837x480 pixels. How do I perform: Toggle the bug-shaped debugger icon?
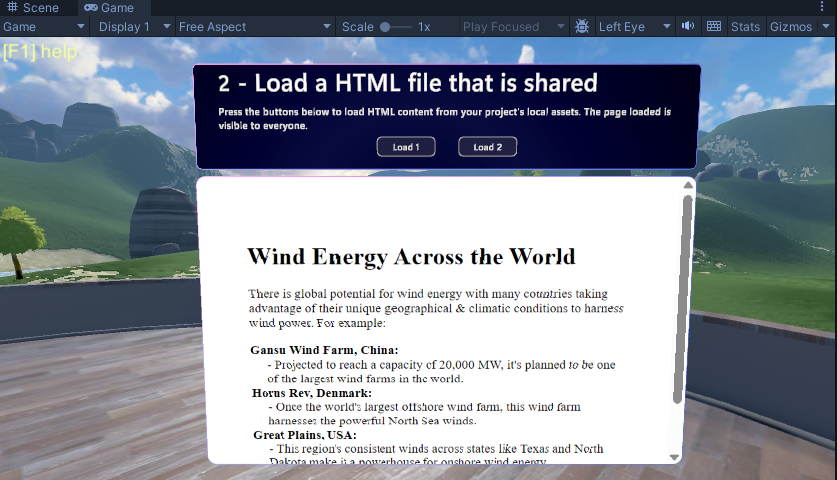pyautogui.click(x=582, y=27)
